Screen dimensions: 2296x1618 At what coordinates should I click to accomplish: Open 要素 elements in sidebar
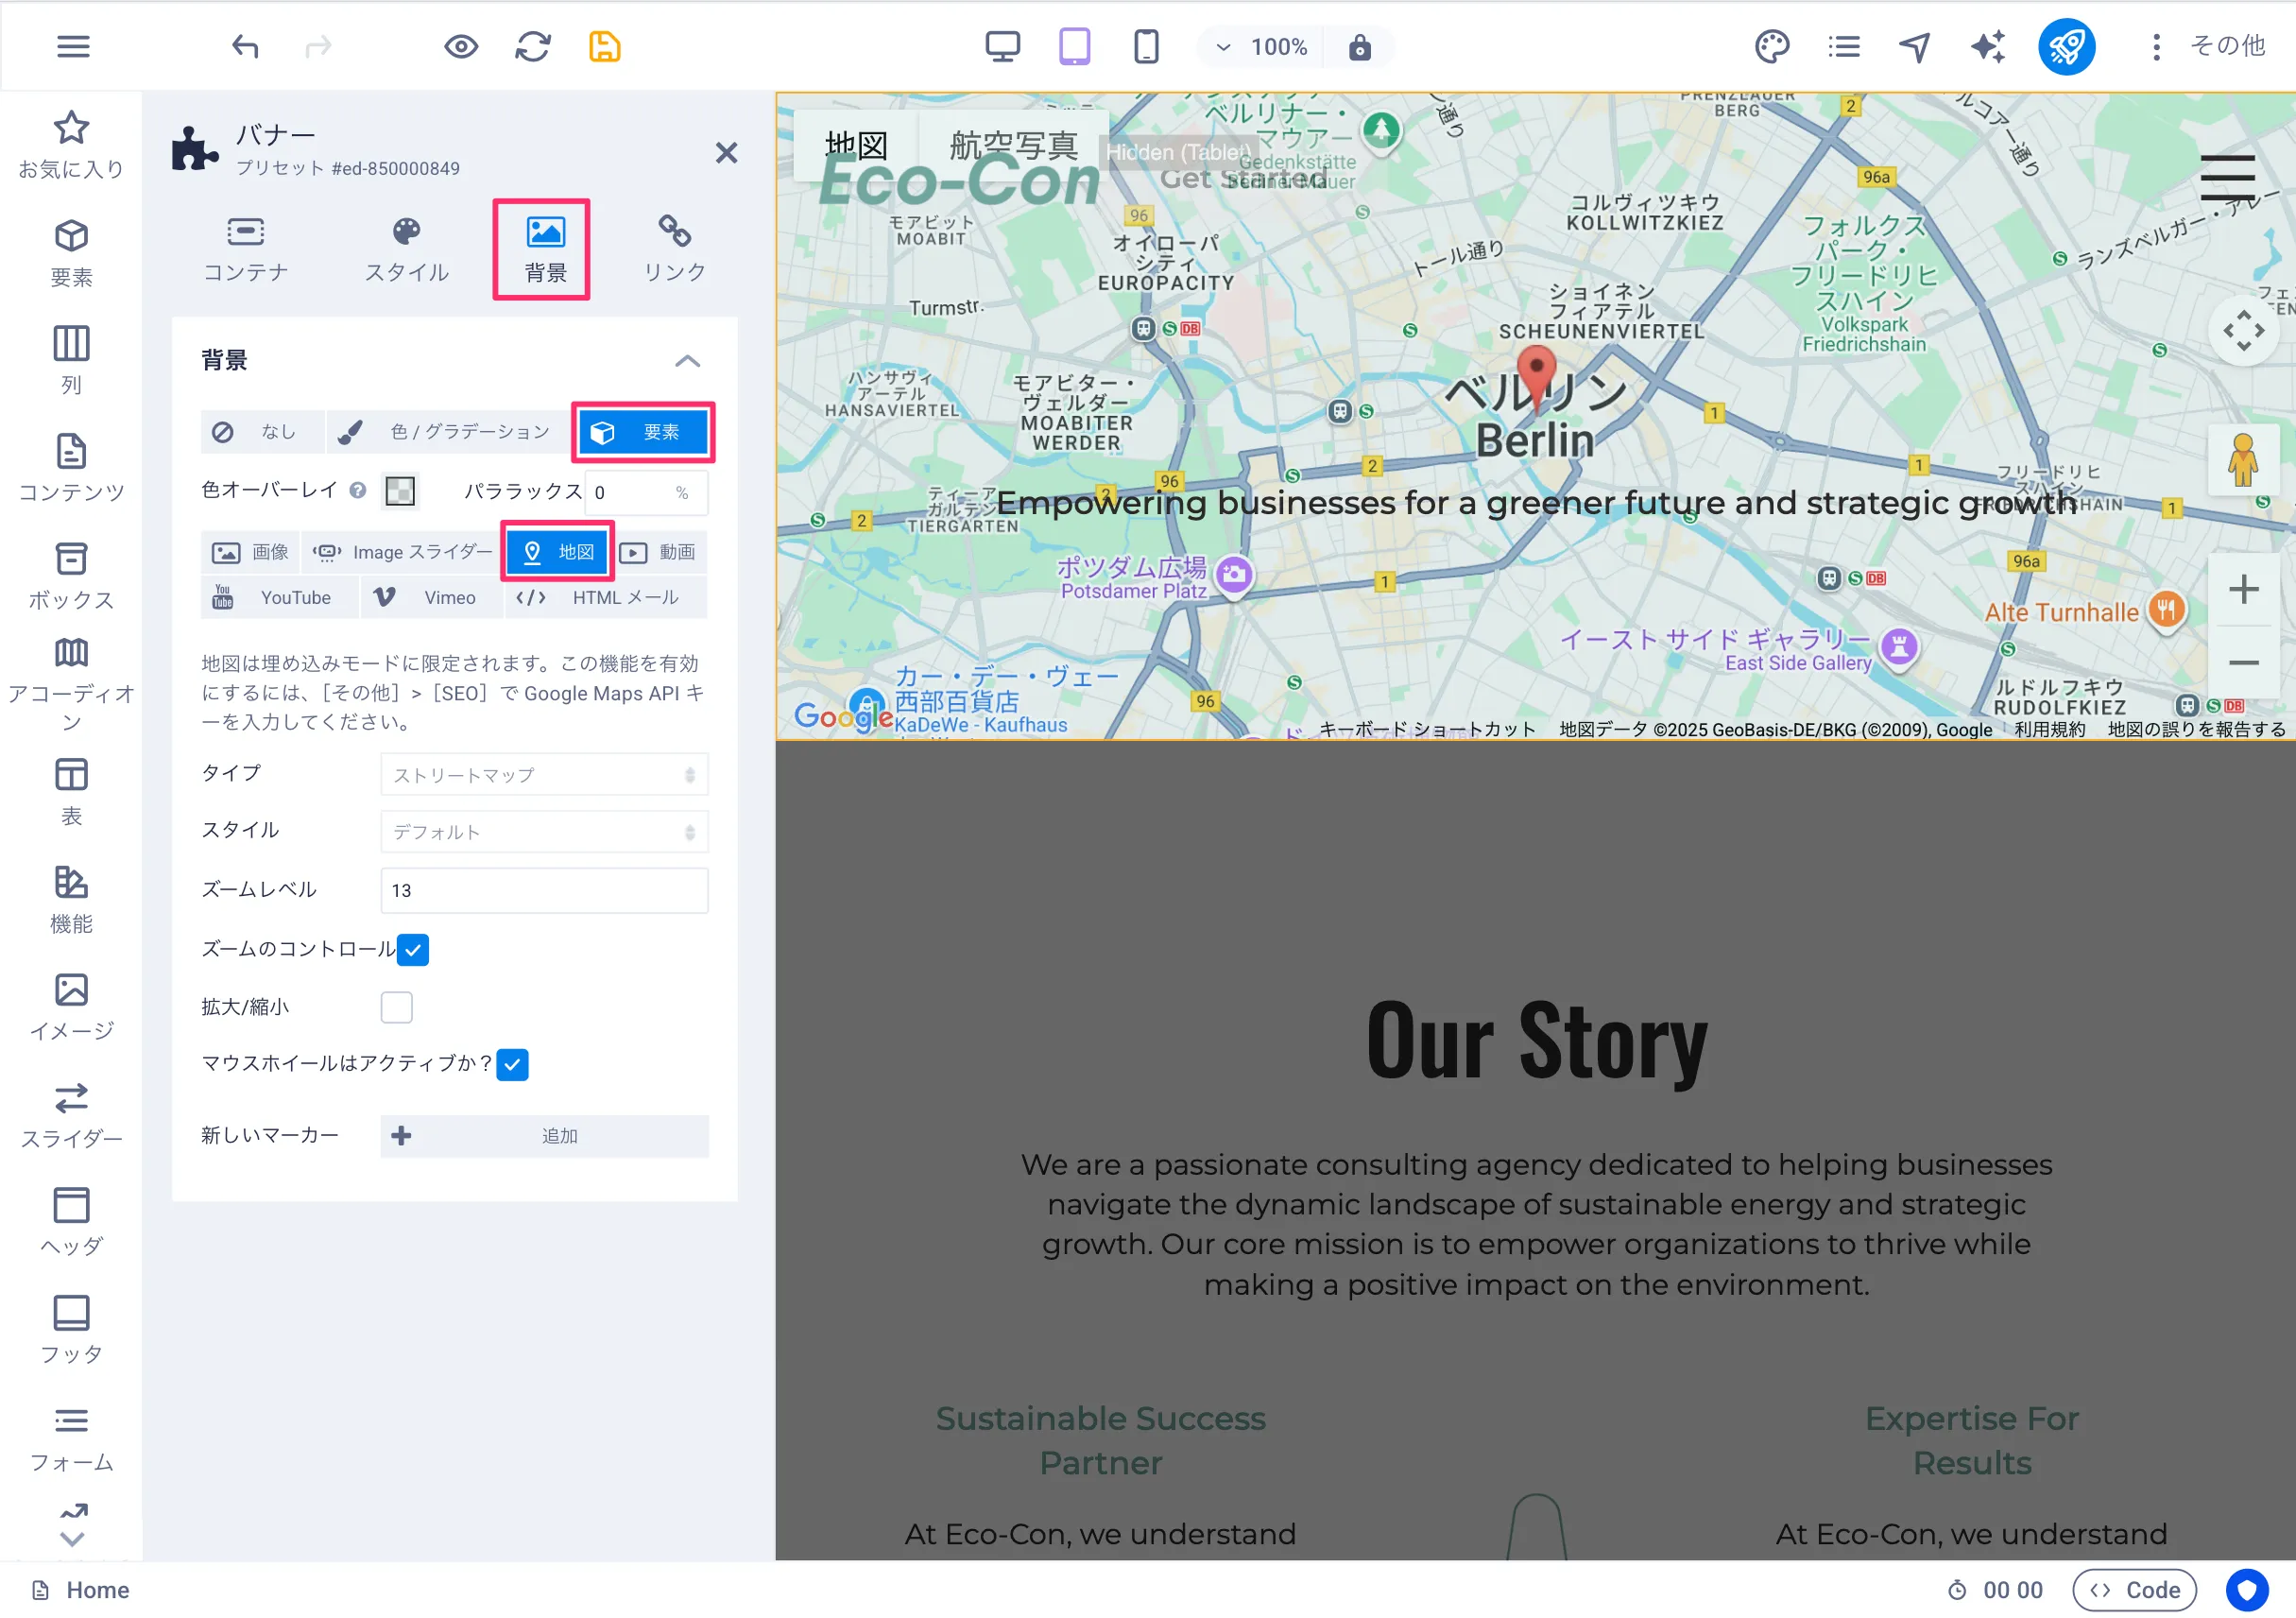click(x=71, y=254)
